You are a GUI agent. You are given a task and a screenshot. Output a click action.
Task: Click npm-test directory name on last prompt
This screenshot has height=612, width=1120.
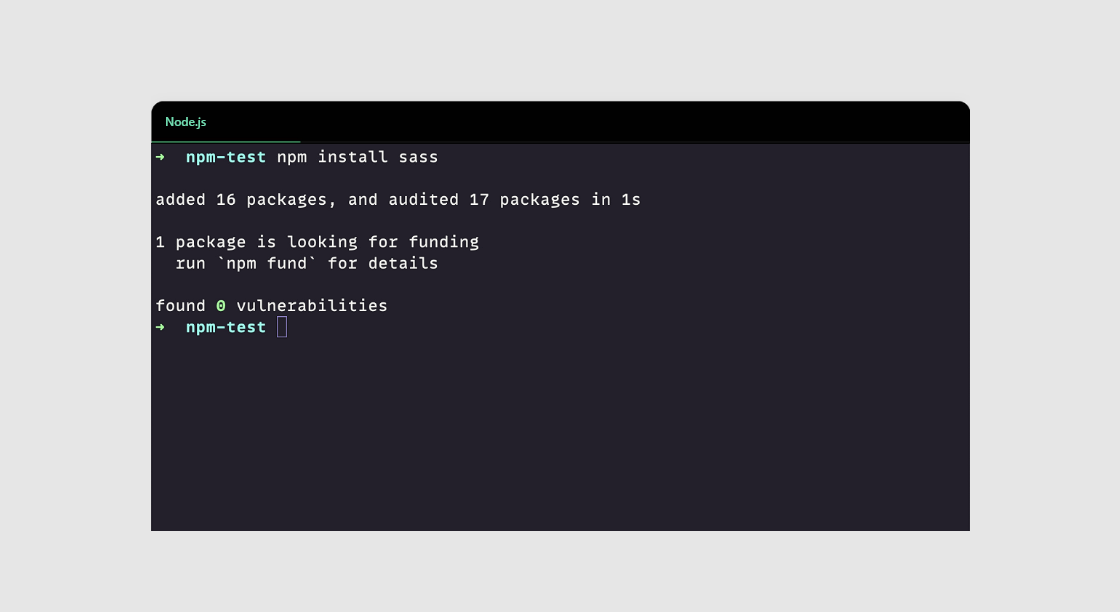pyautogui.click(x=226, y=327)
